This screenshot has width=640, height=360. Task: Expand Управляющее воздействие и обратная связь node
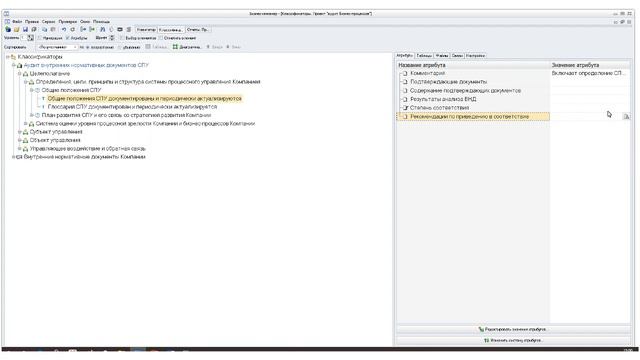coord(19,149)
